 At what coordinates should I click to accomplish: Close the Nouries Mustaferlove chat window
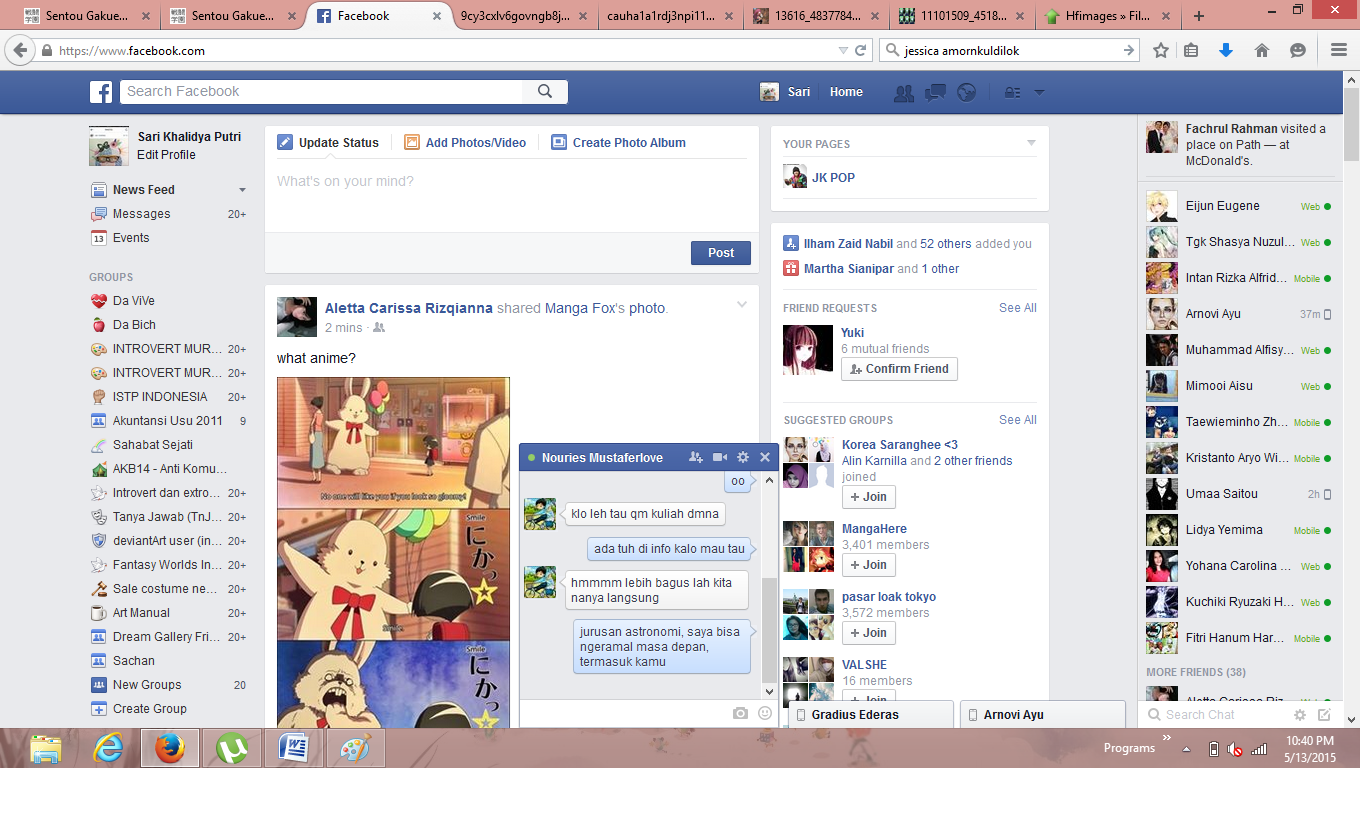point(765,457)
